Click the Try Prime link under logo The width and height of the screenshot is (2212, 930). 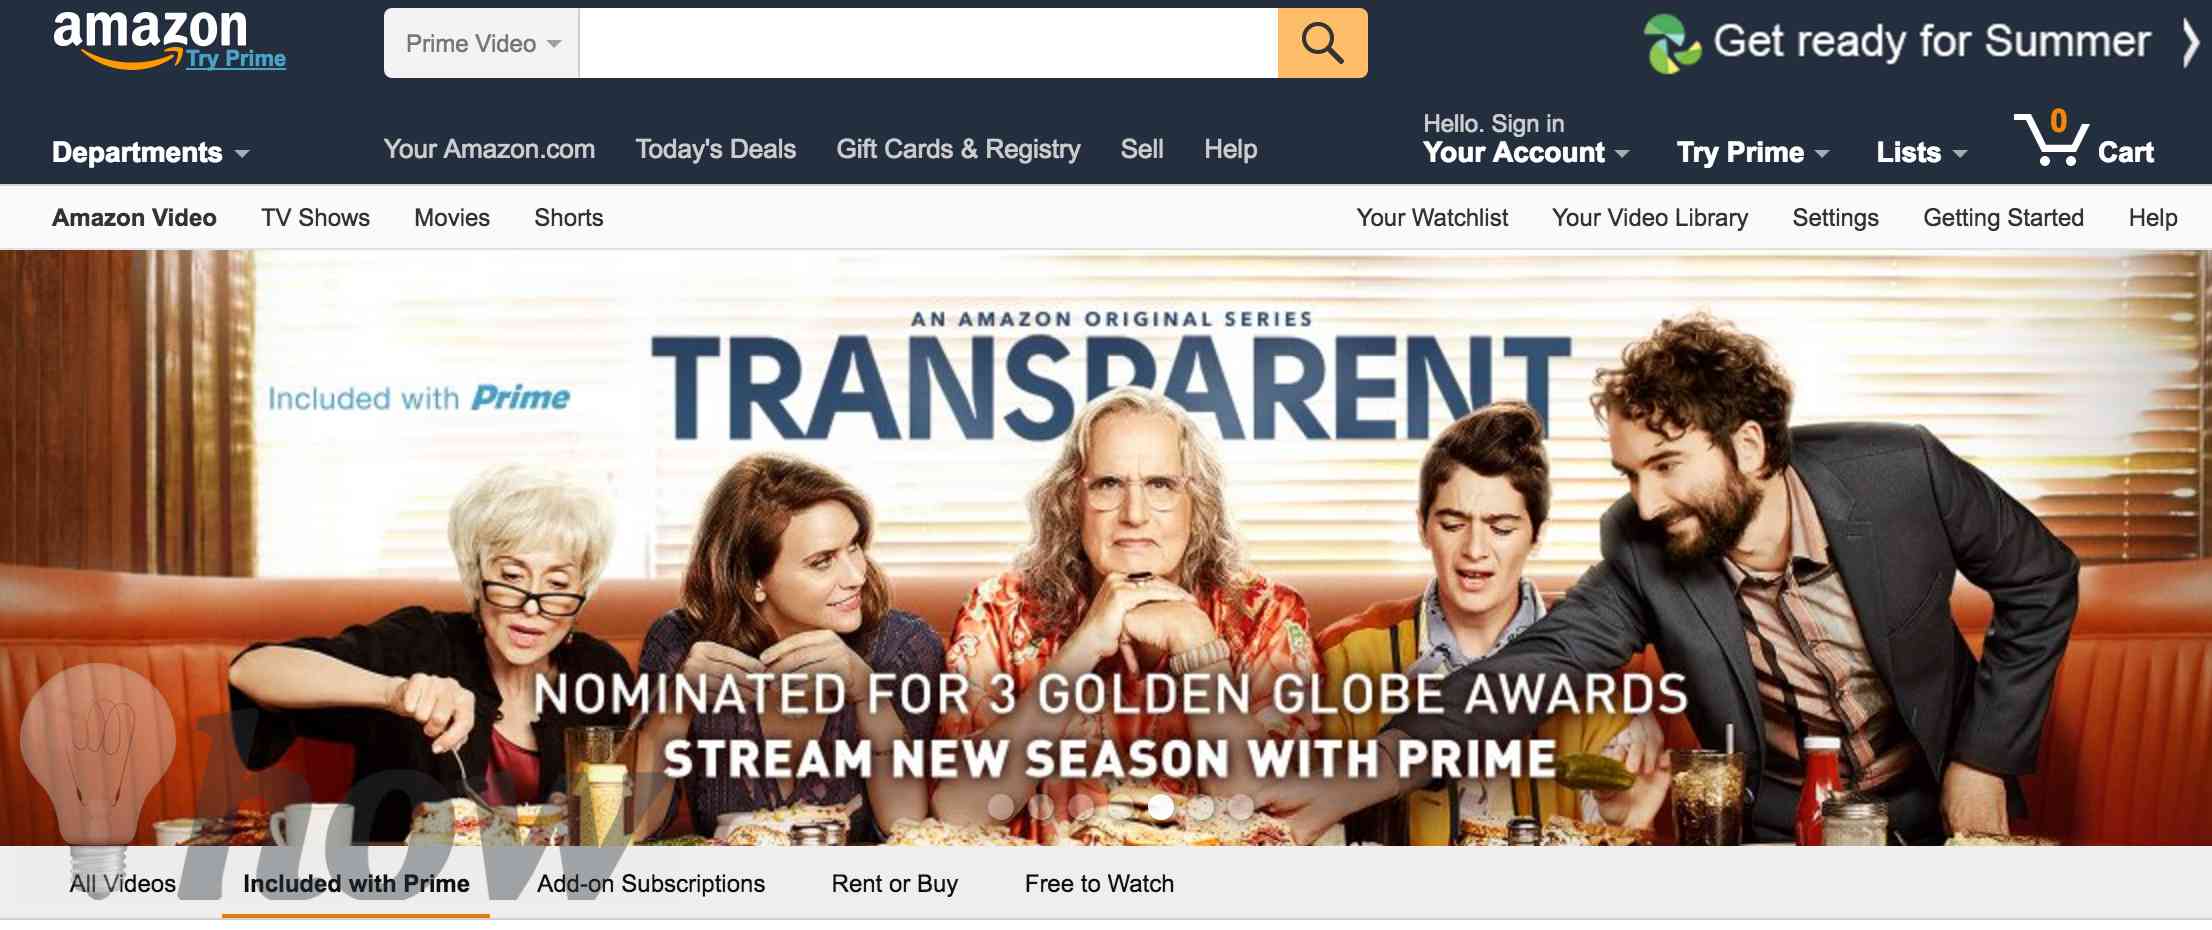tap(236, 59)
